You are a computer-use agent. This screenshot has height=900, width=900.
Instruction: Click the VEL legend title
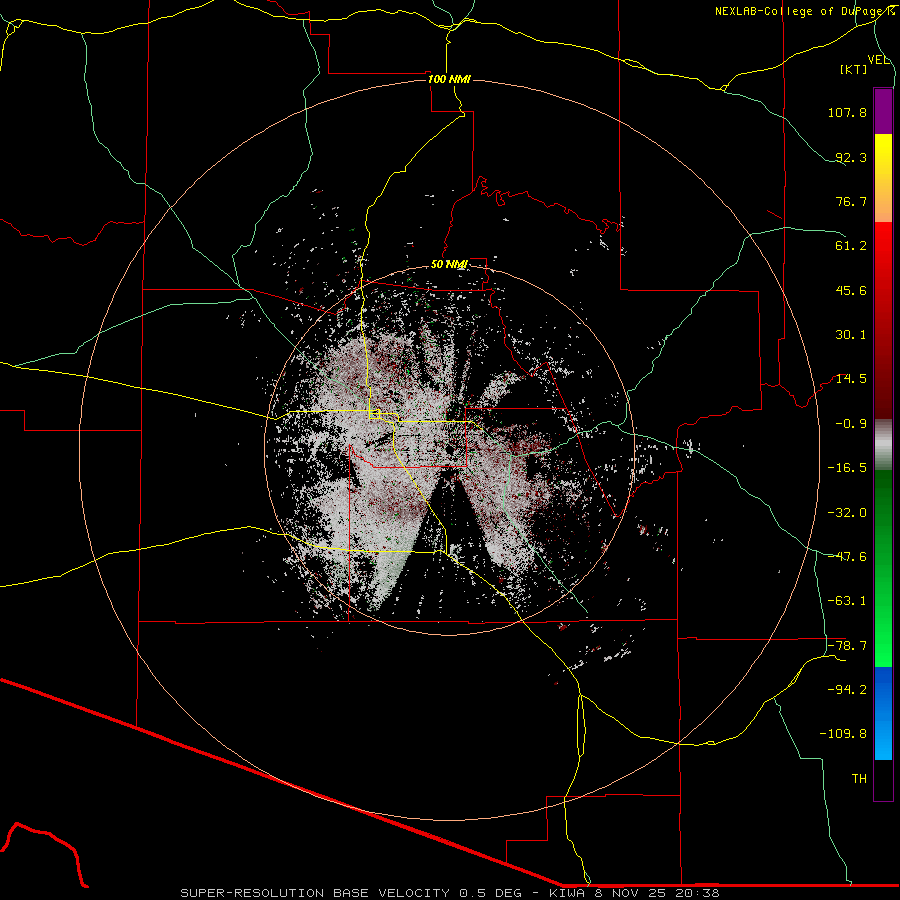(878, 60)
